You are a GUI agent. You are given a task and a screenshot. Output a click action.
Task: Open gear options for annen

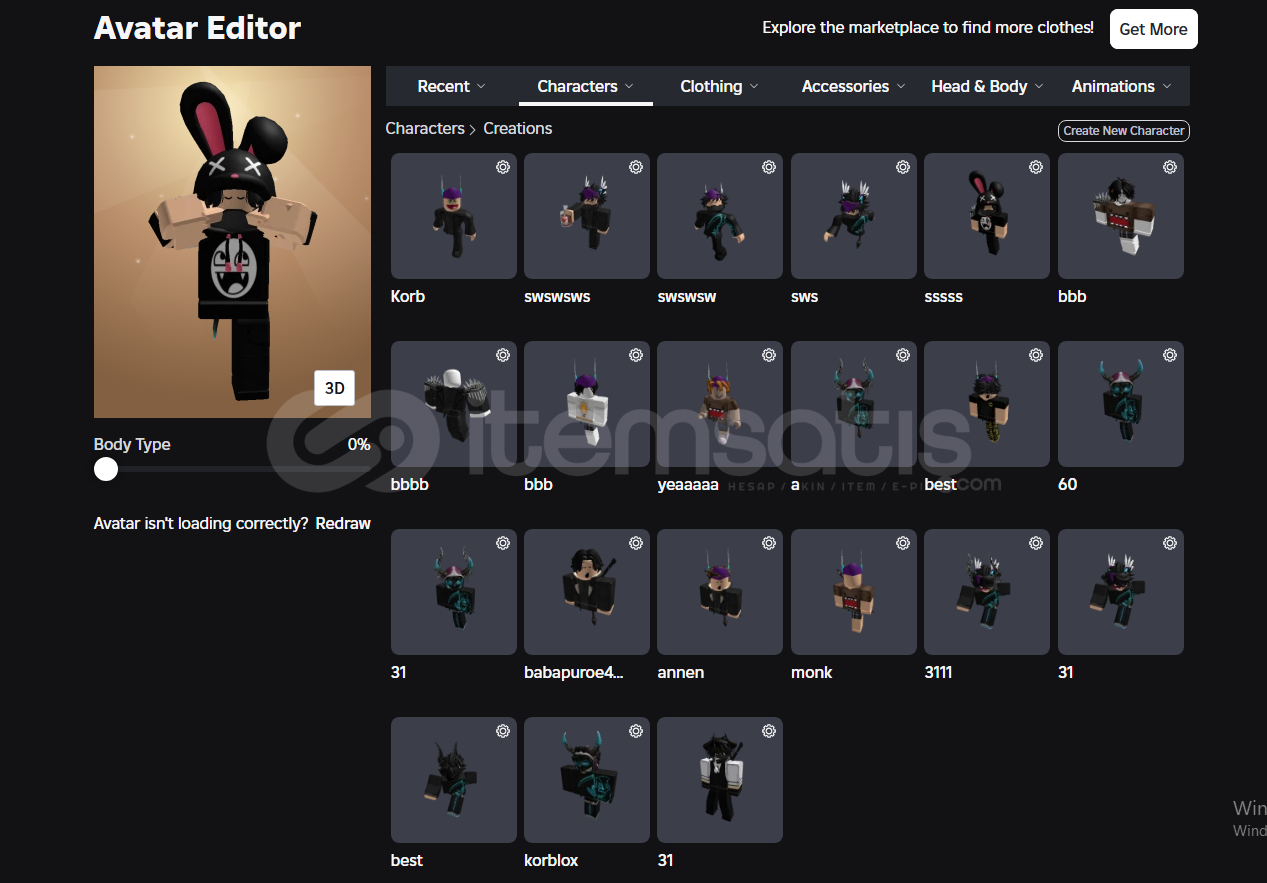[x=769, y=543]
